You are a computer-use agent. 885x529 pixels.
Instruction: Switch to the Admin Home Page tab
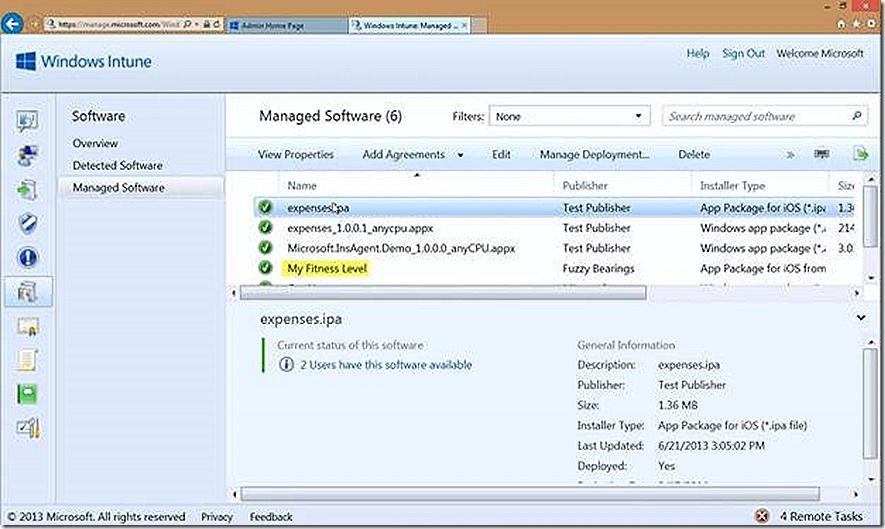point(288,25)
